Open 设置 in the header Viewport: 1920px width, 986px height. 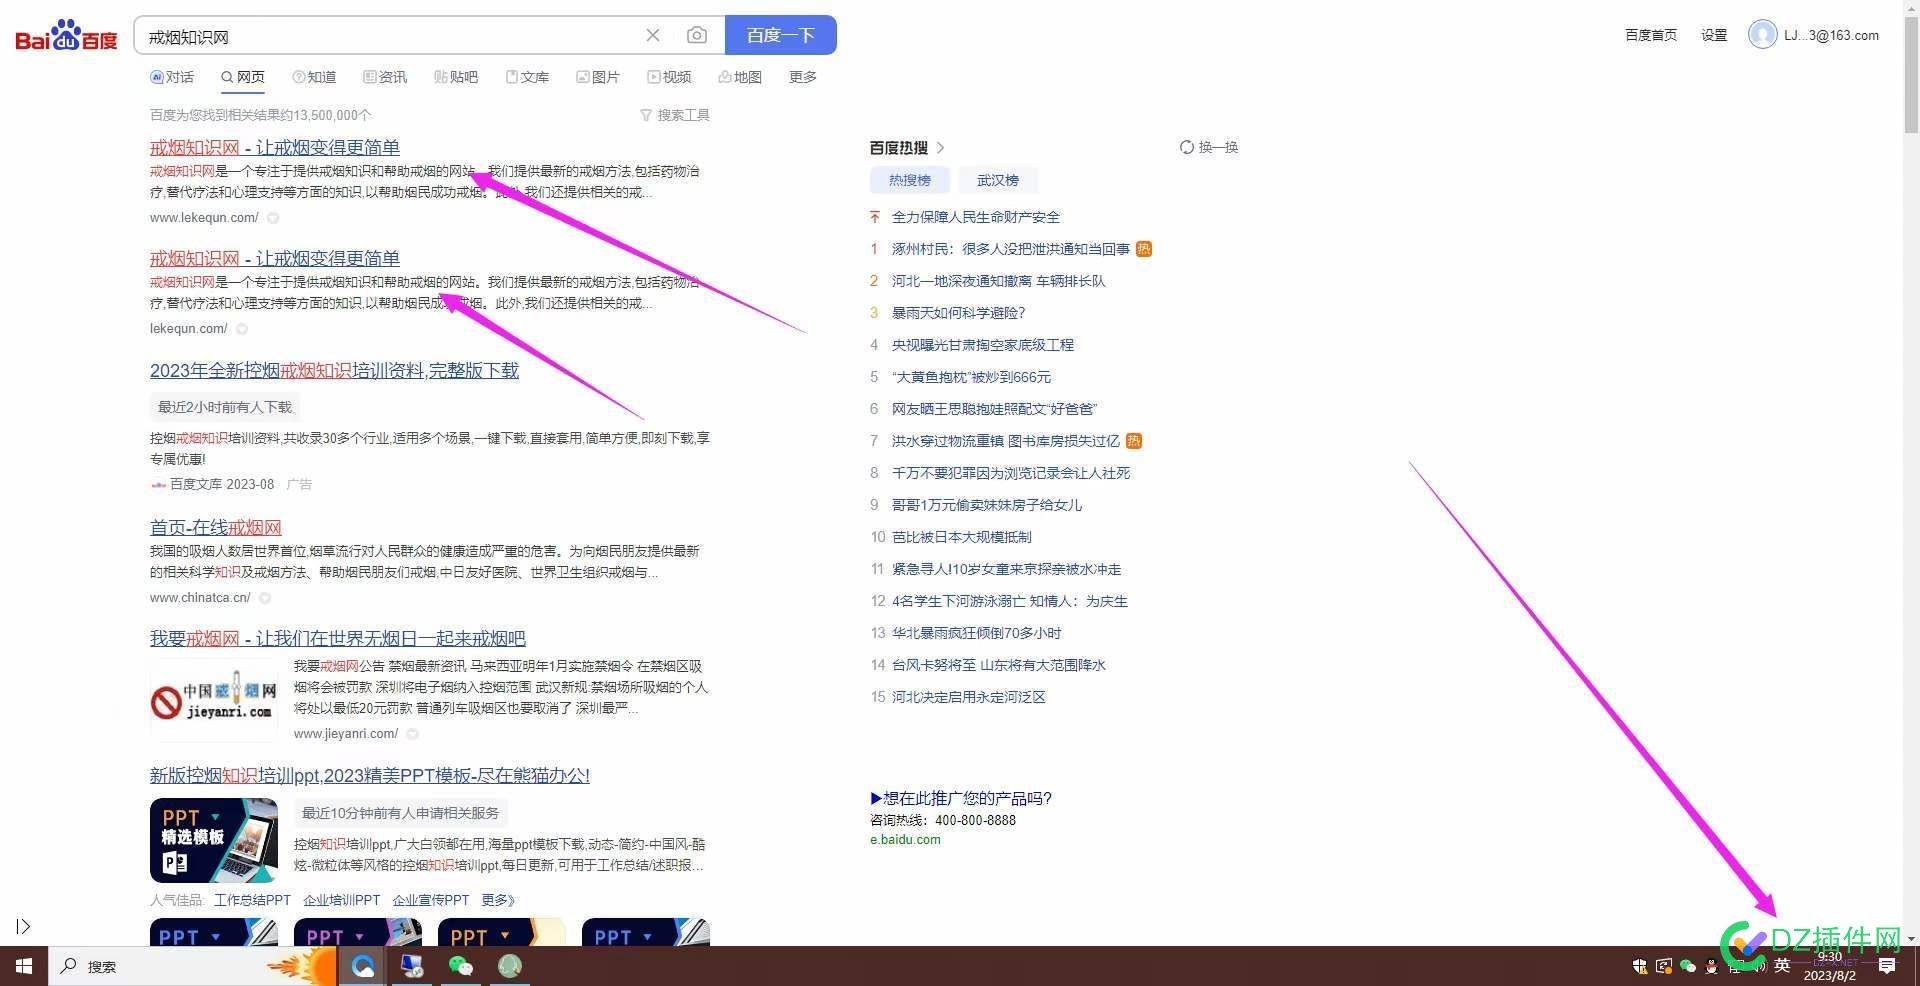1714,35
